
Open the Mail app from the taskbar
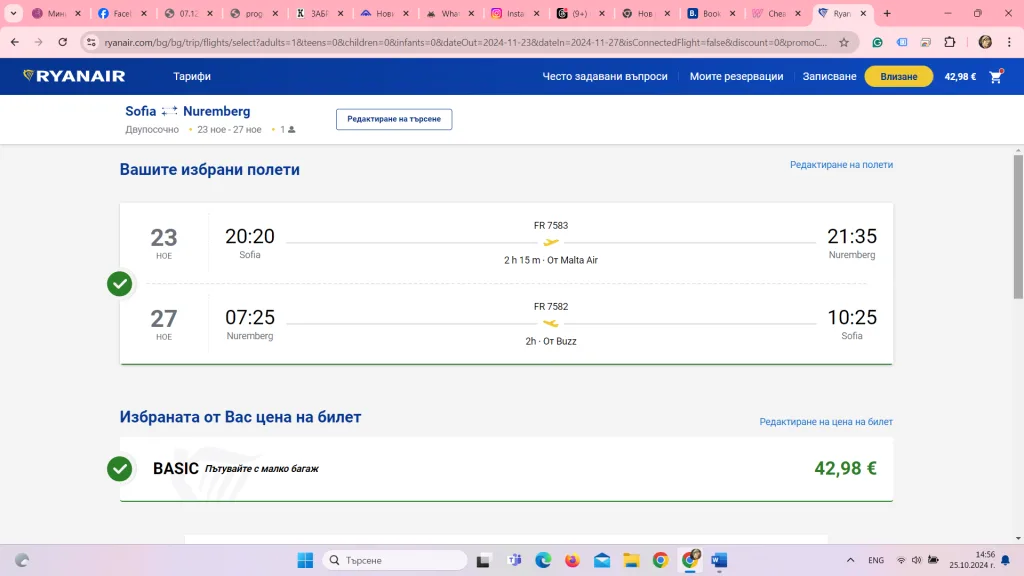click(x=601, y=560)
